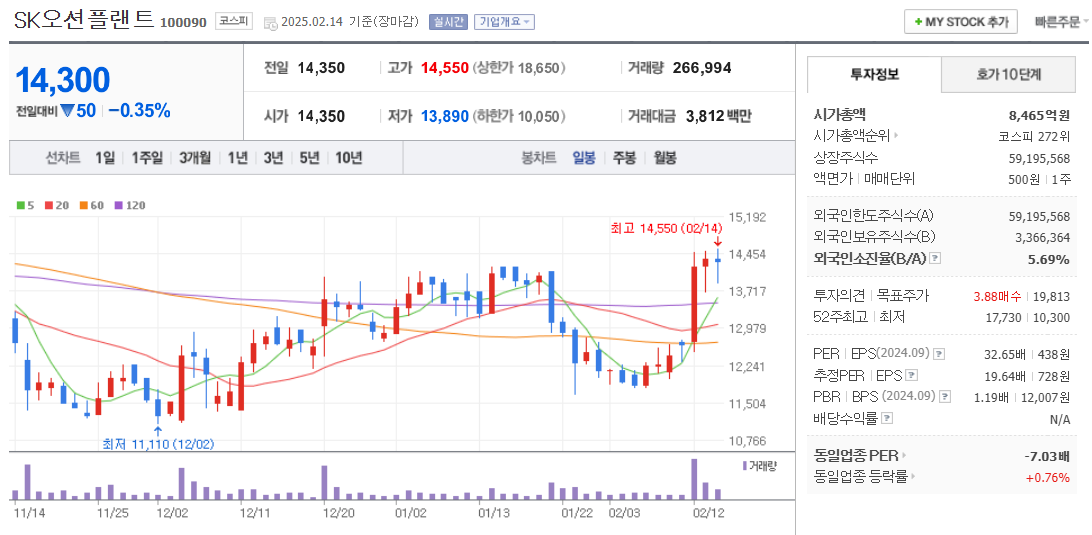Click the question mark icon next to 외국인소진율(B/A)
Screen dimensions: 1092x535
935,258
